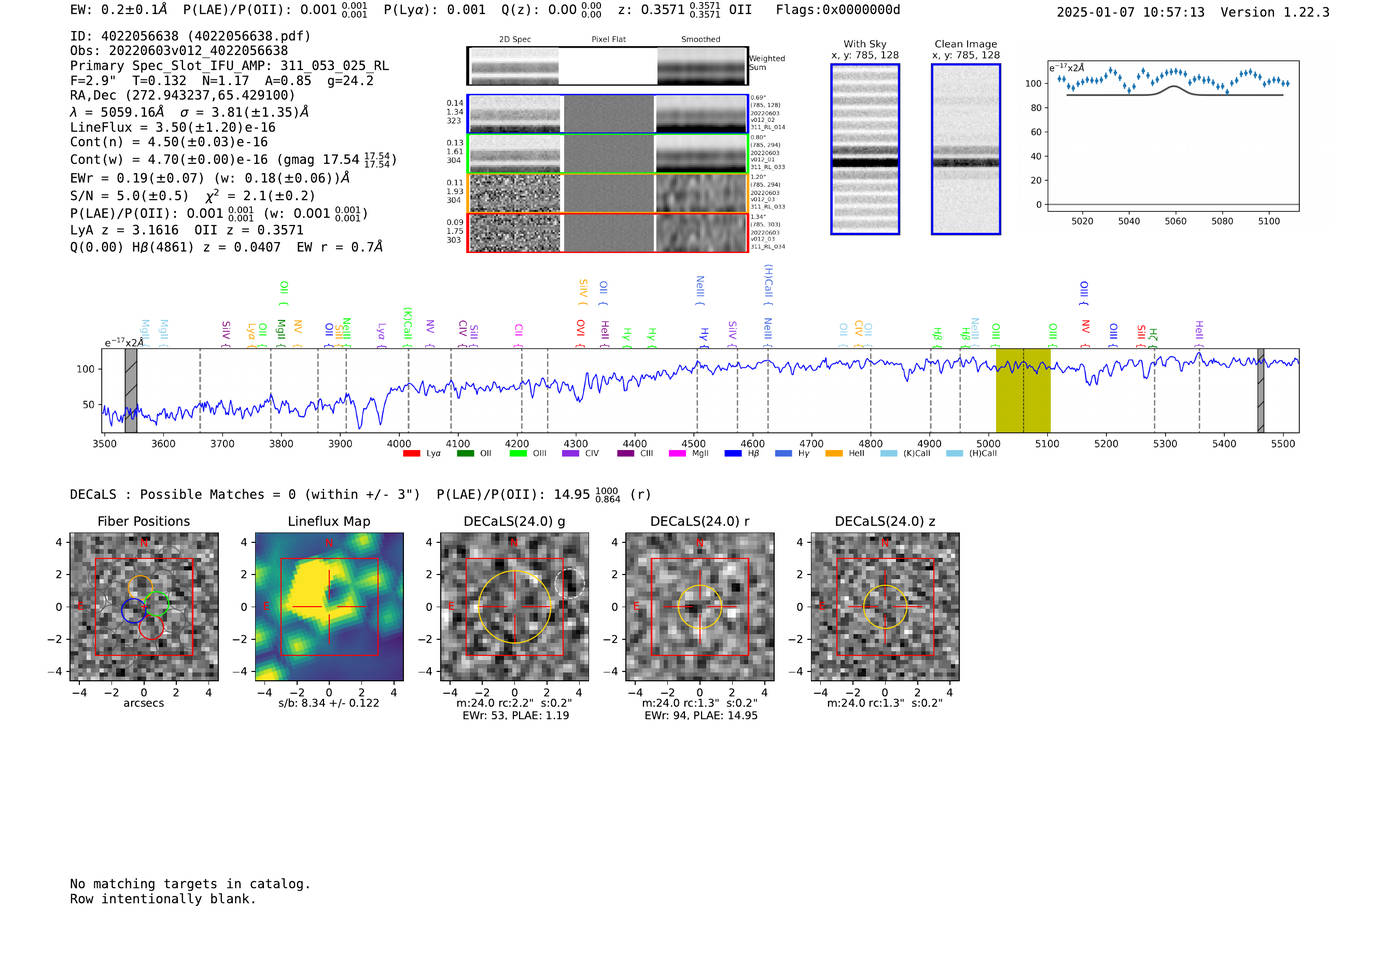Click the dashed white circle in DECaLS g
This screenshot has height=953, width=1400.
tap(569, 583)
